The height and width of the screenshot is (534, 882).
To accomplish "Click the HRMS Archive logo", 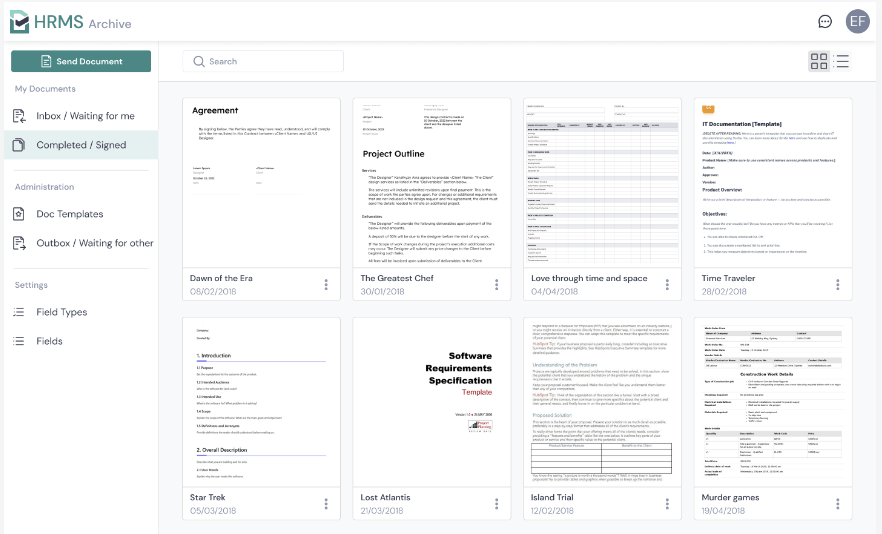I will (71, 22).
